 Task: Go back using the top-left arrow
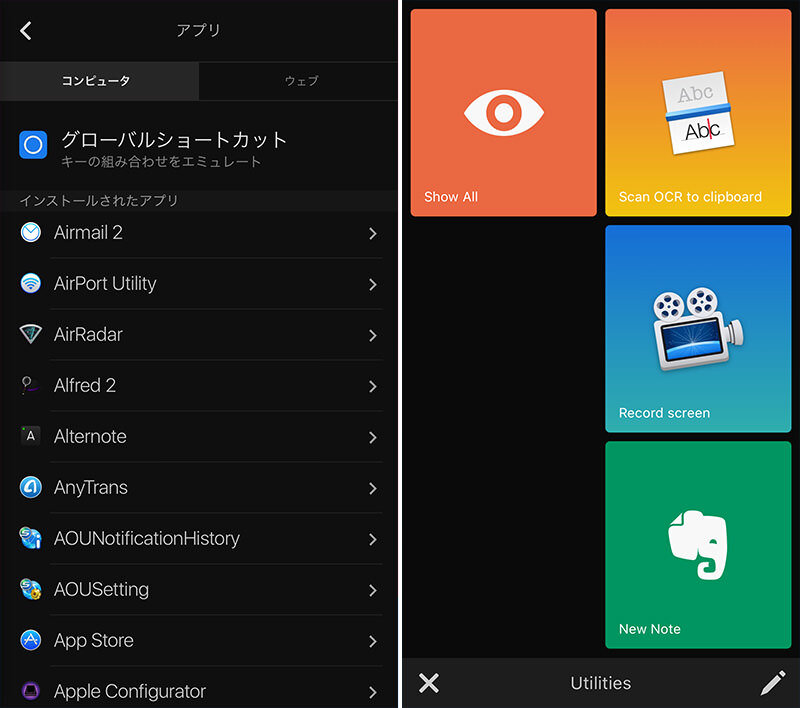tap(26, 31)
